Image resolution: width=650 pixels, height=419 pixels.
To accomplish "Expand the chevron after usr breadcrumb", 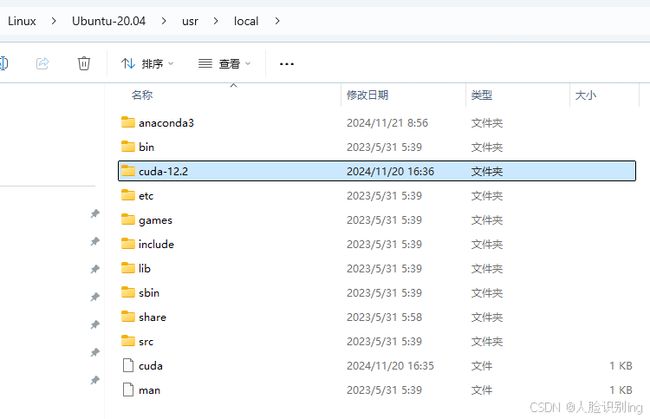I will 216,21.
